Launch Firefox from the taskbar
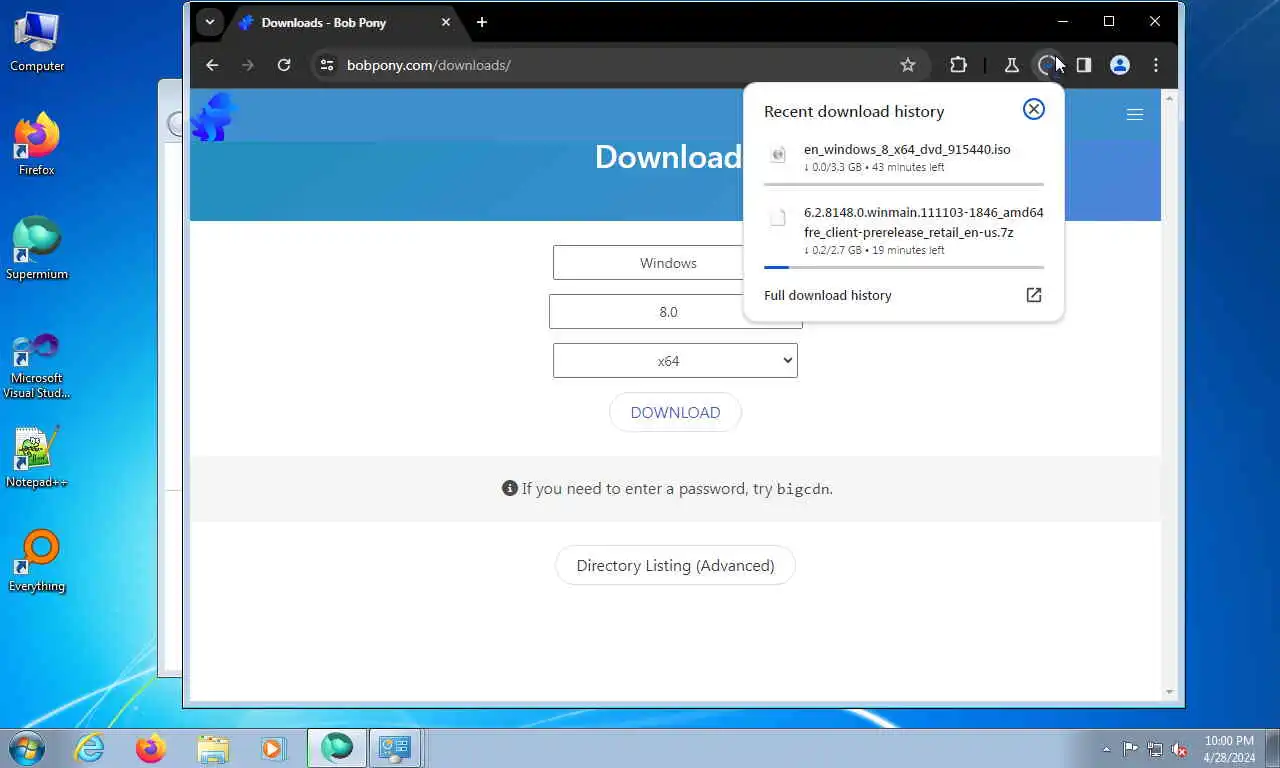 [x=151, y=748]
